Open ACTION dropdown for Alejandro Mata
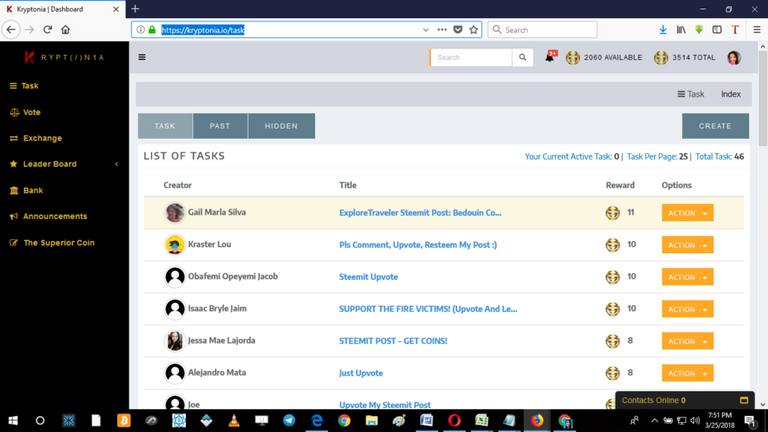 [x=687, y=373]
